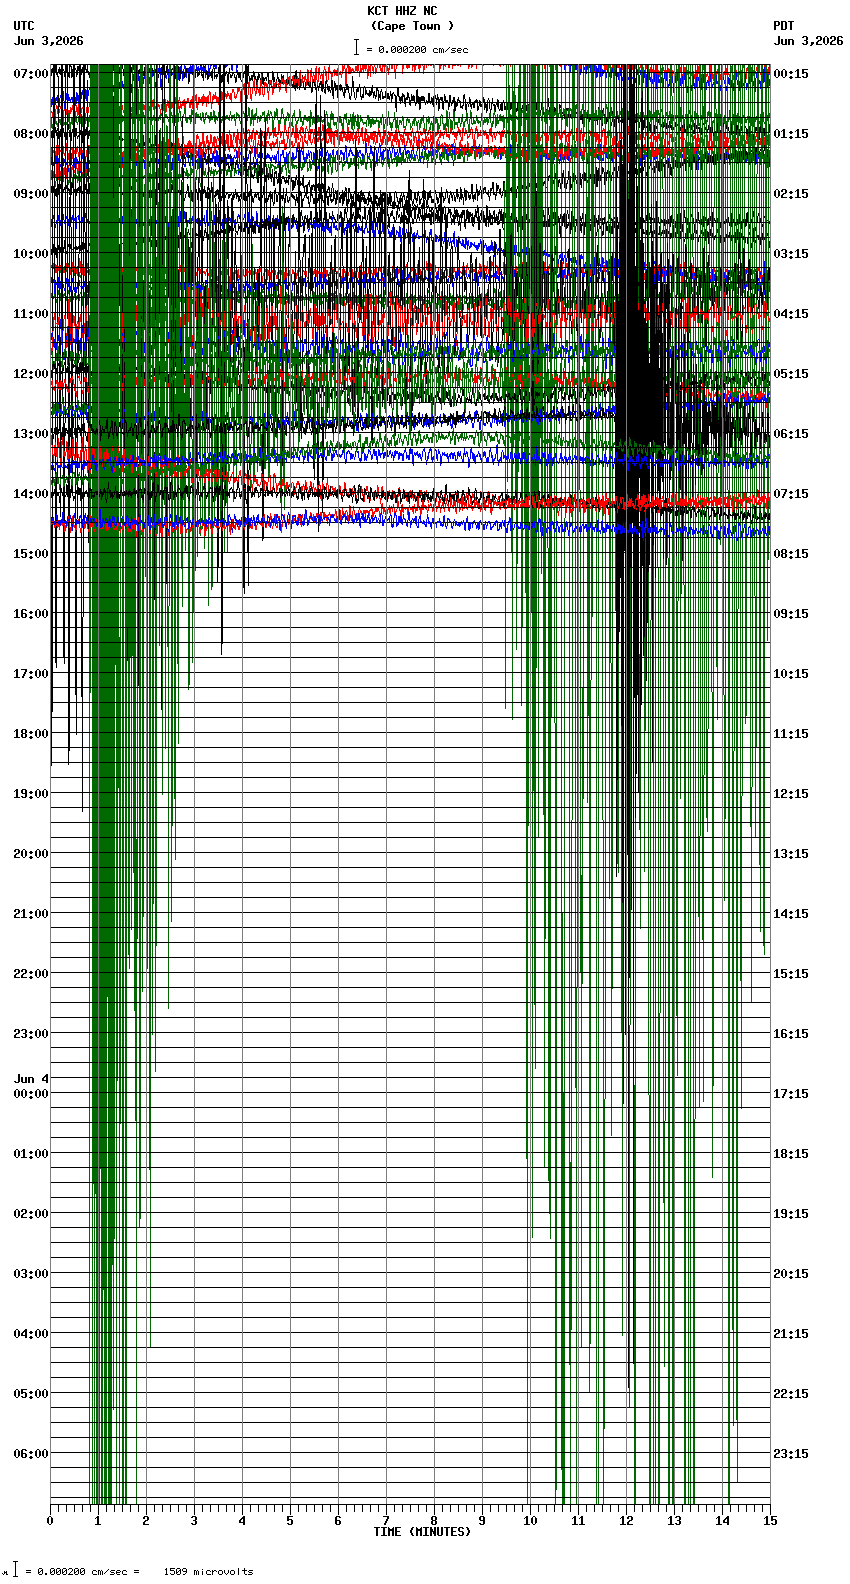Click the PDT time label '15:15'
This screenshot has height=1584, width=850.
point(791,974)
